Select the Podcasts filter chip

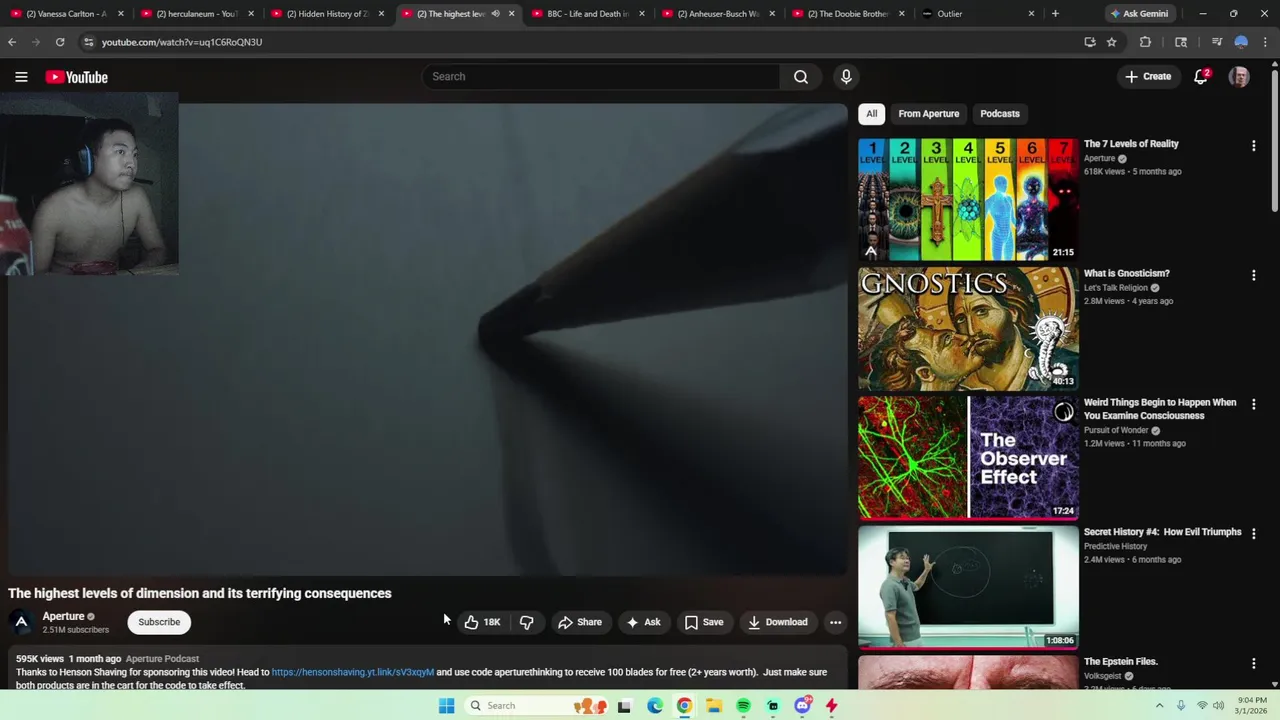pyautogui.click(x=1000, y=114)
